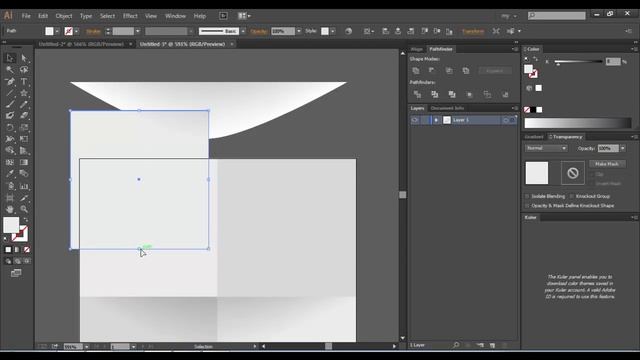Open graphic Style dropdown in control bar
The width and height of the screenshot is (640, 360).
click(333, 31)
